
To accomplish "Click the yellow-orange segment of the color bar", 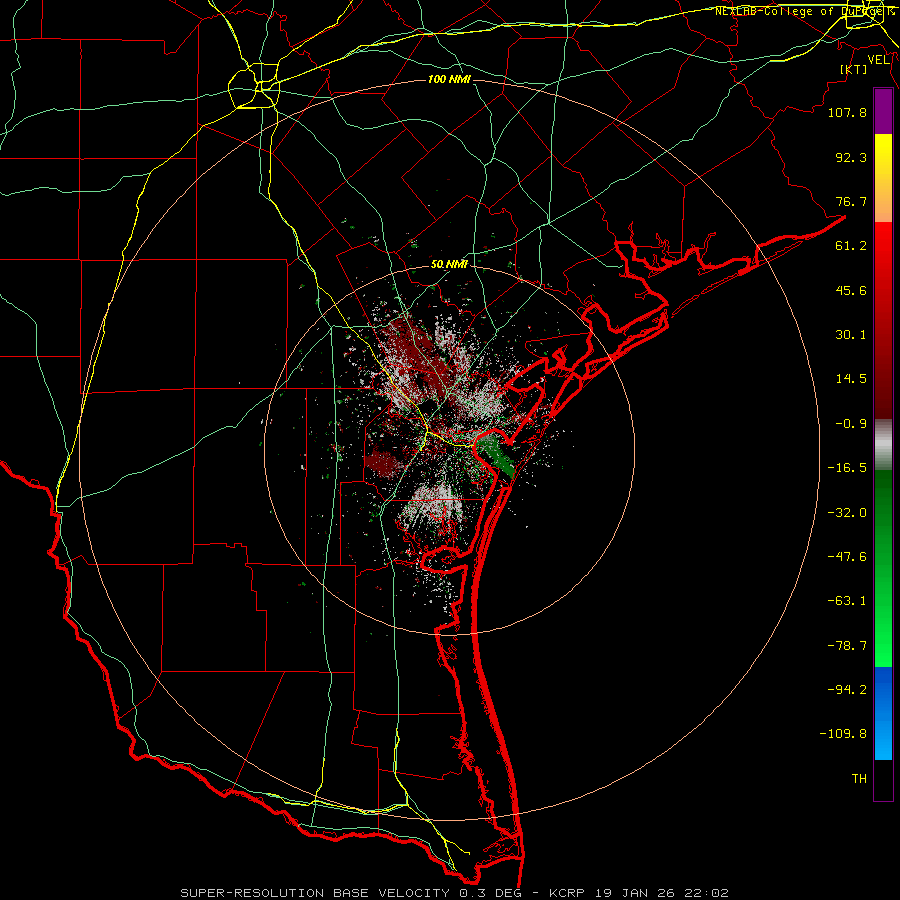I will (x=883, y=178).
